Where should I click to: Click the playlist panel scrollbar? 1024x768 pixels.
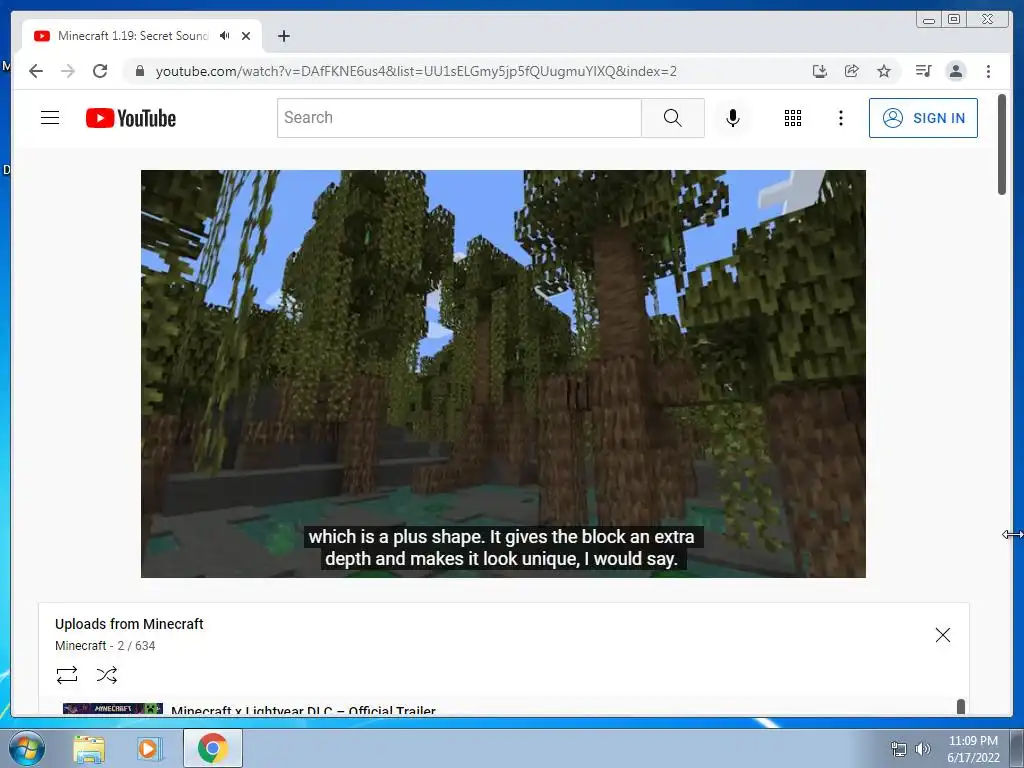(x=961, y=707)
